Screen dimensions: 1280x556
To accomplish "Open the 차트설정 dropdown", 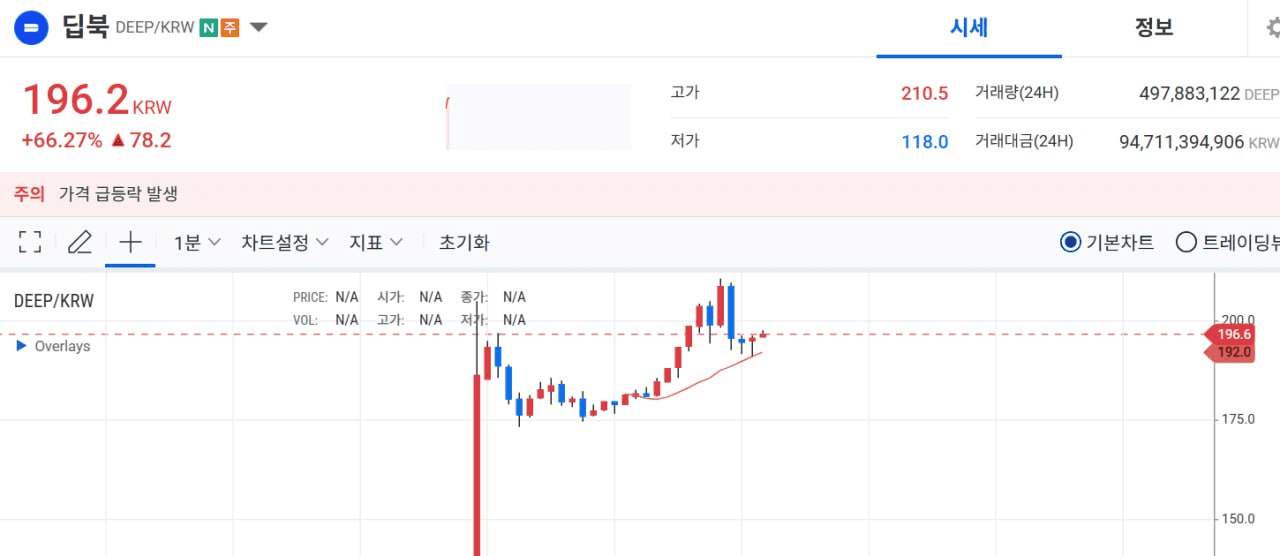I will coord(285,242).
